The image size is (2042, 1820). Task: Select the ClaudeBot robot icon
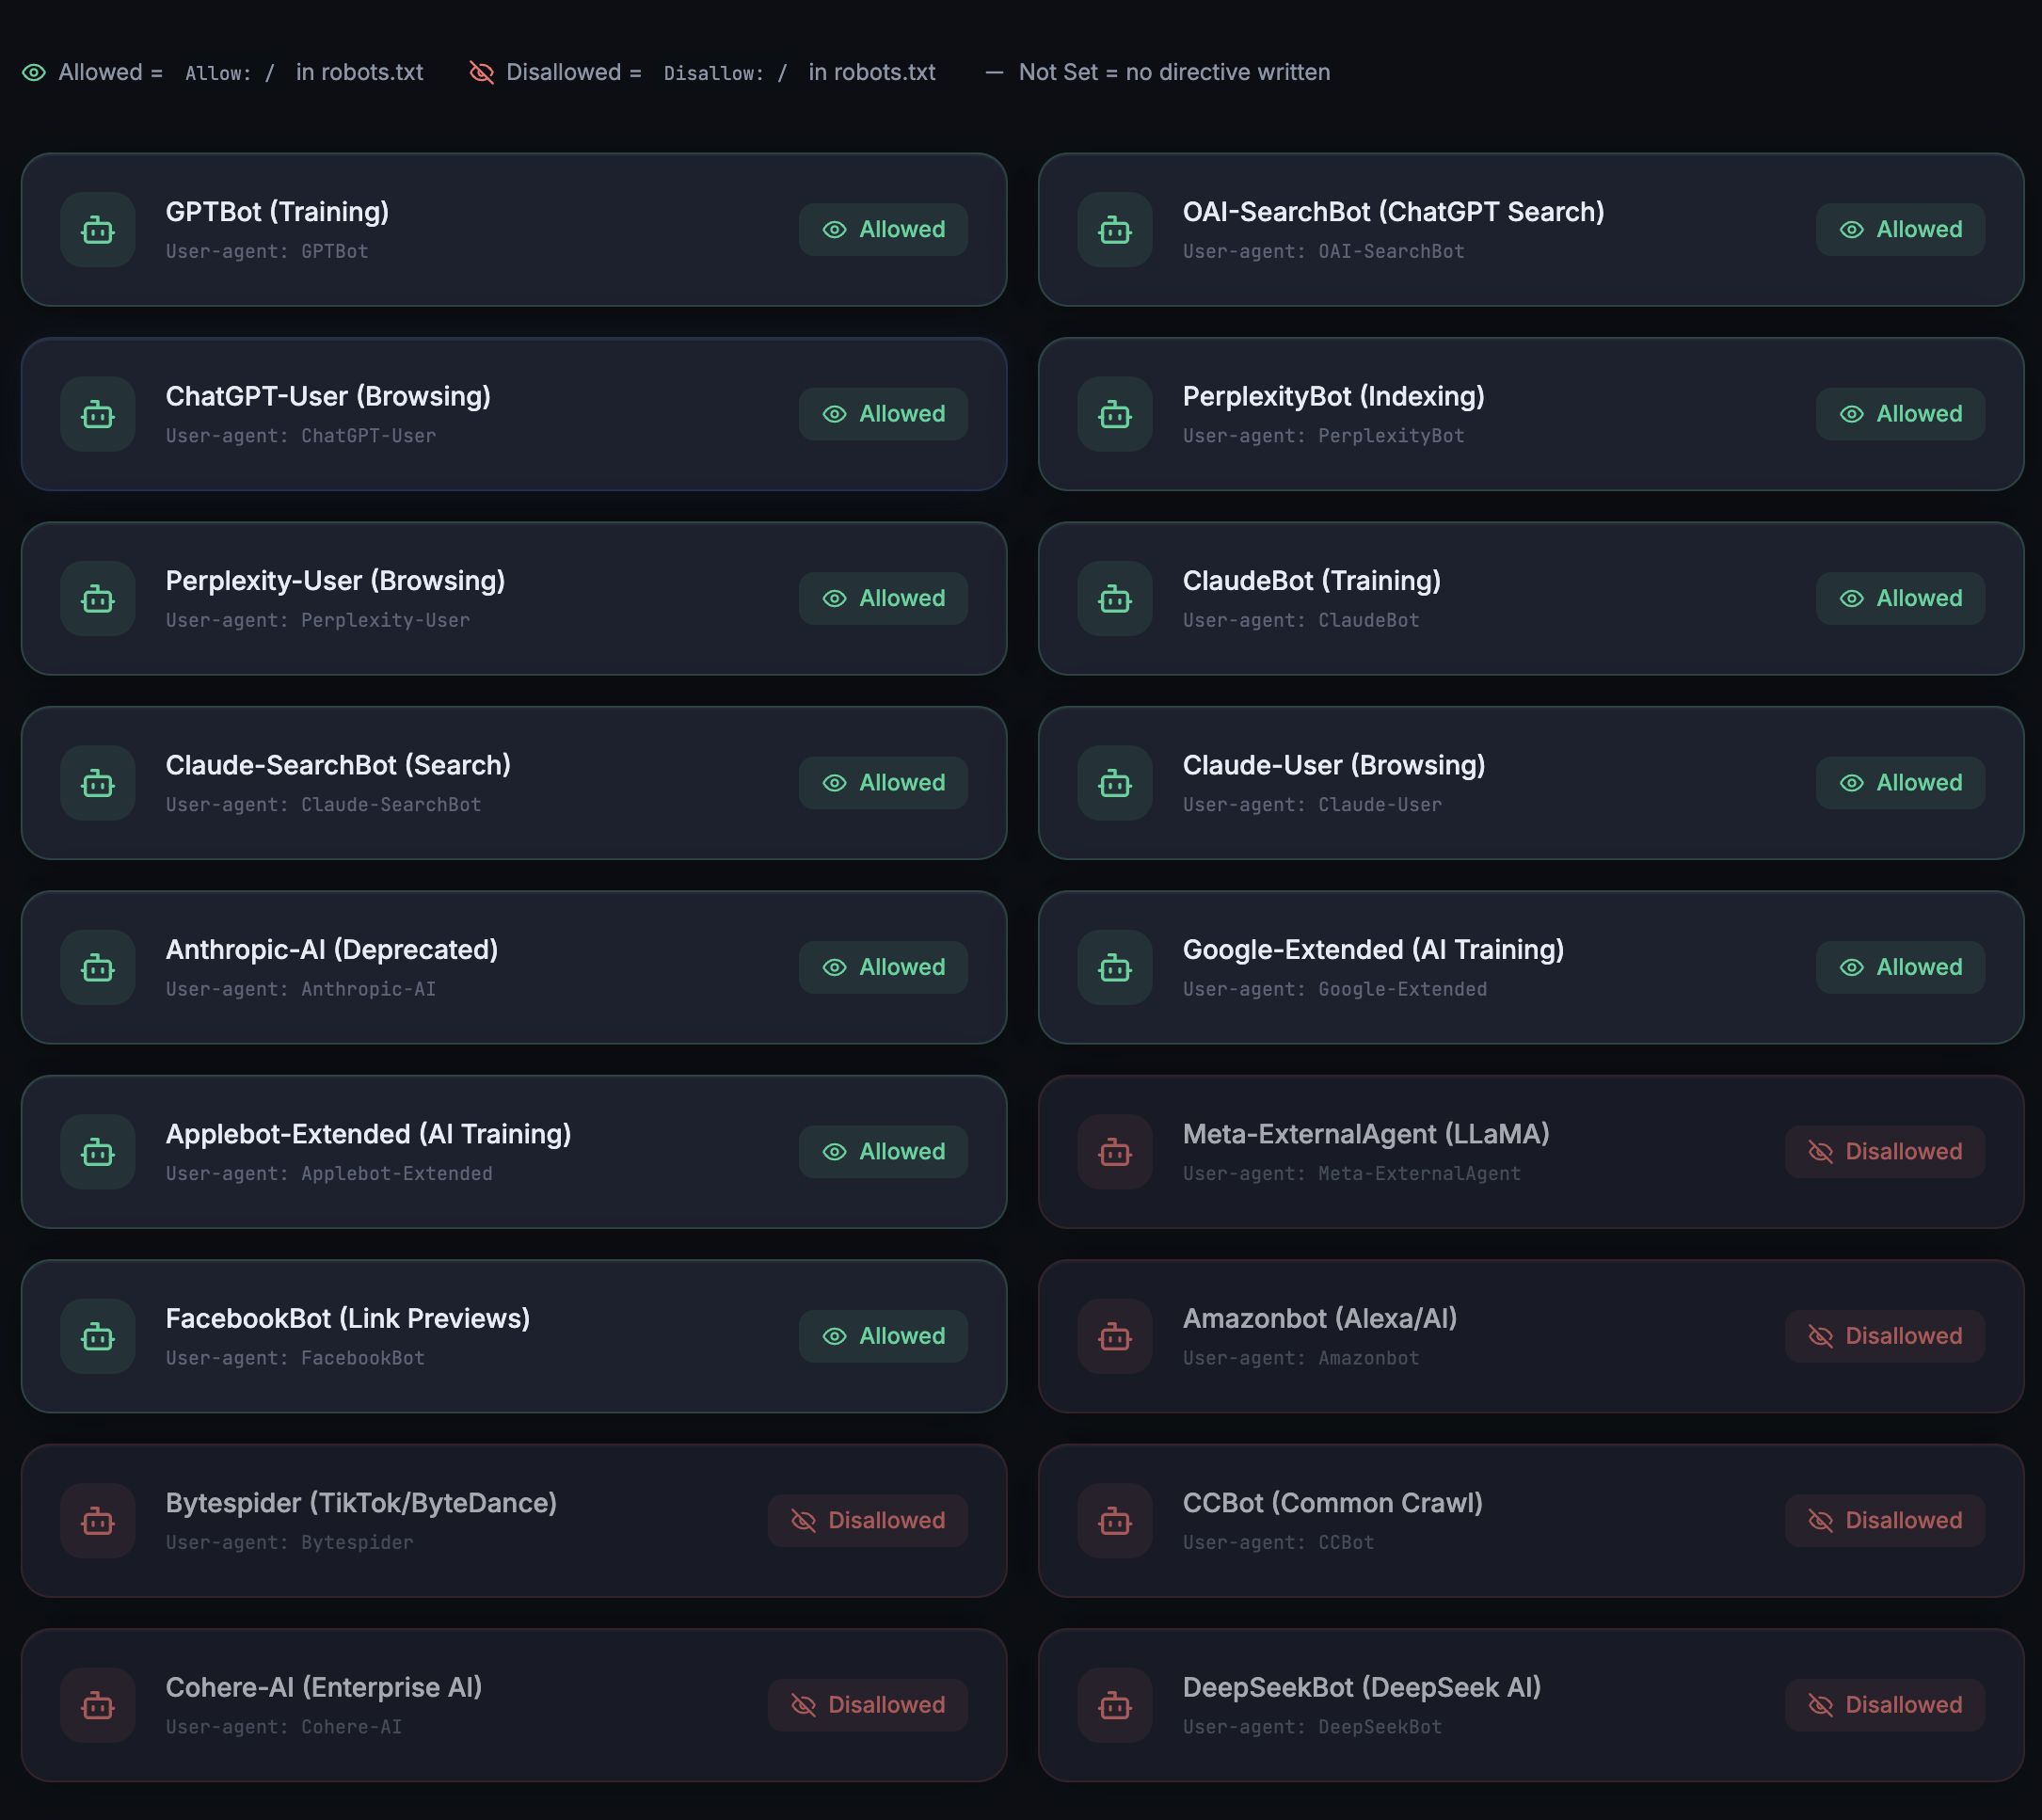coord(1114,598)
